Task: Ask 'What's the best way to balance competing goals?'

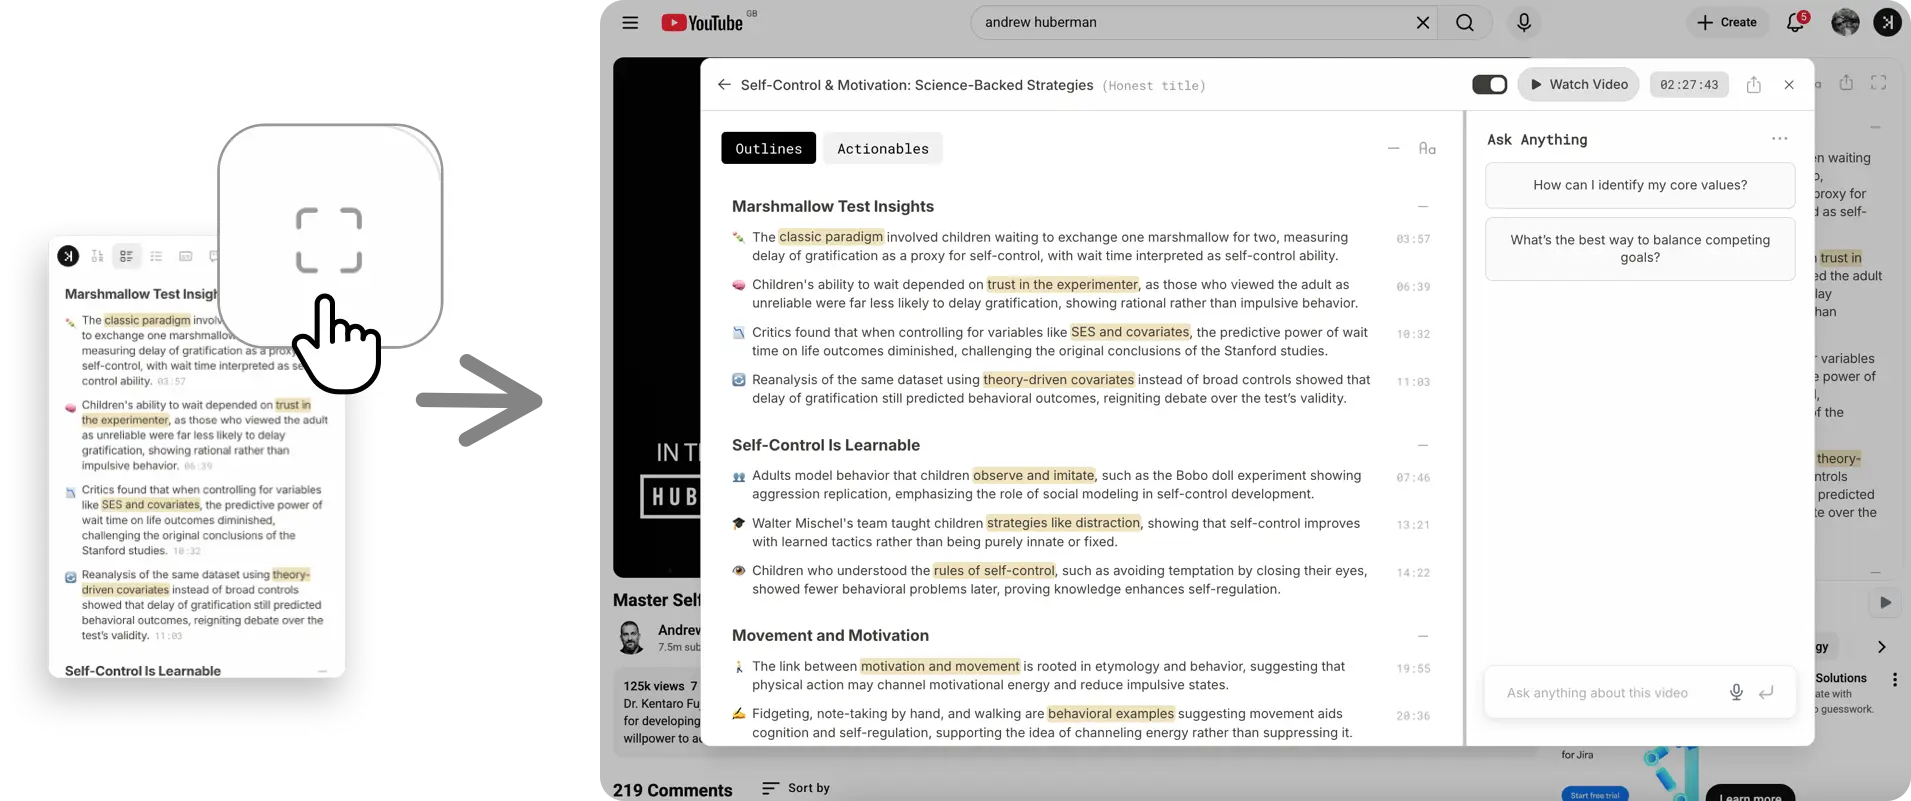Action: pyautogui.click(x=1640, y=249)
